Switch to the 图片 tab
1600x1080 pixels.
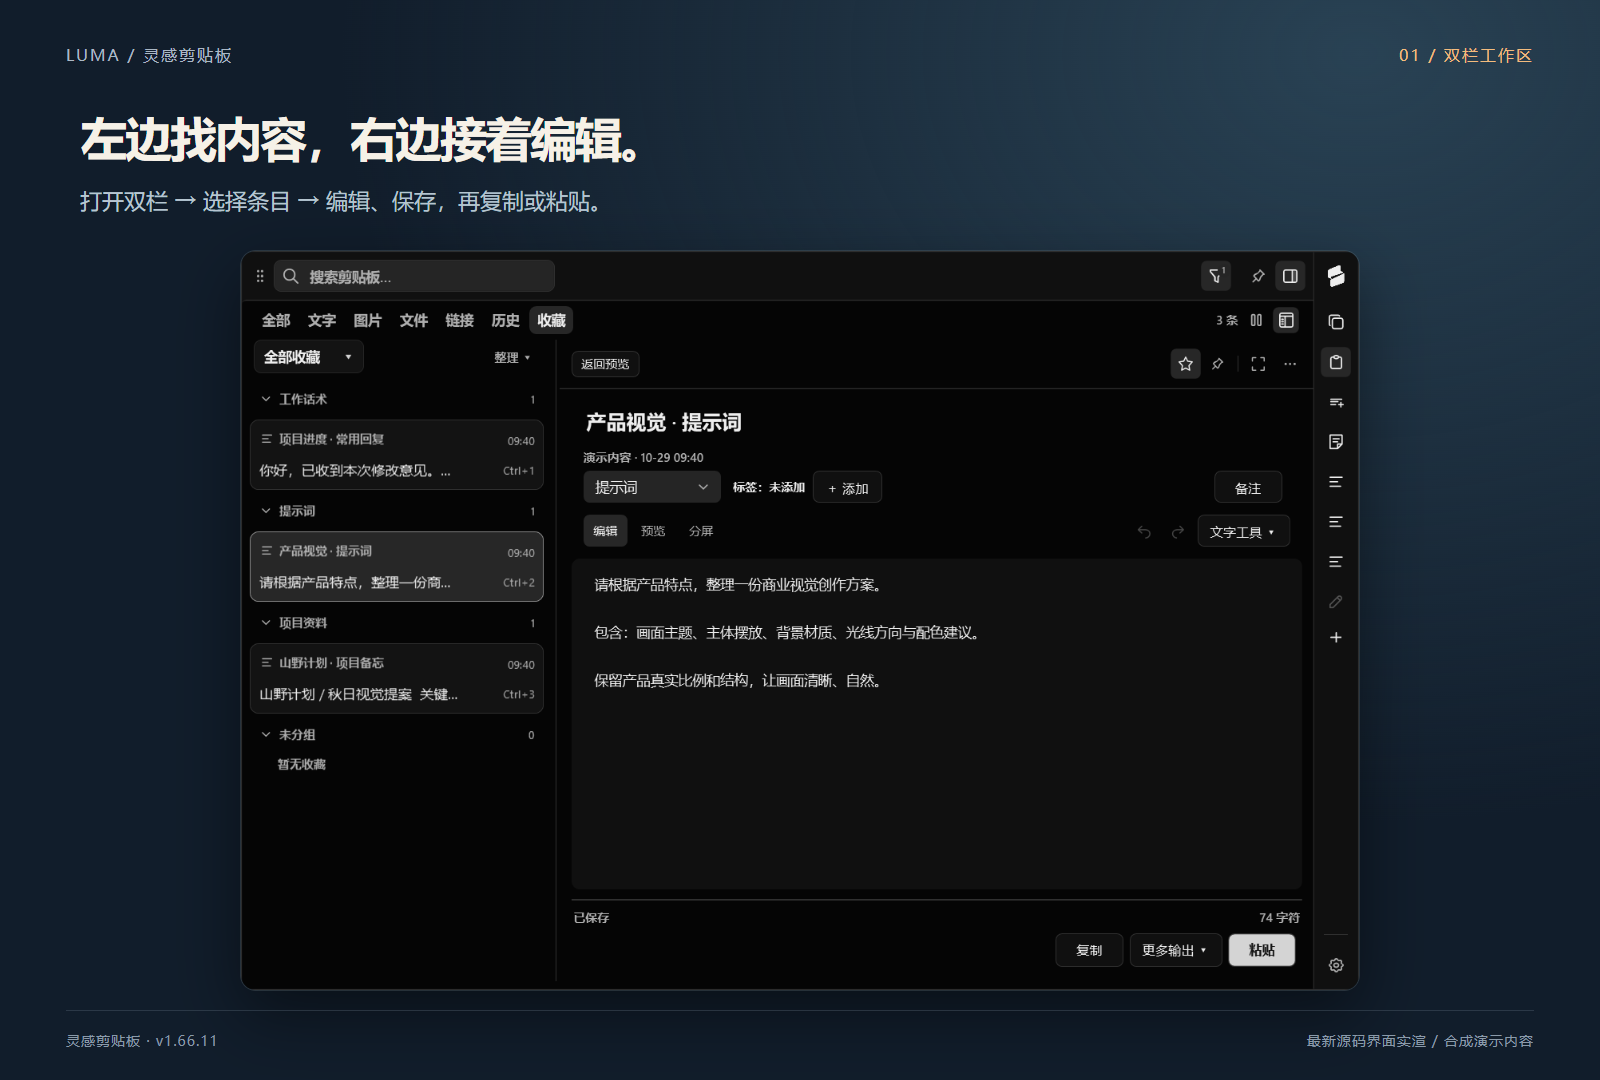(368, 320)
